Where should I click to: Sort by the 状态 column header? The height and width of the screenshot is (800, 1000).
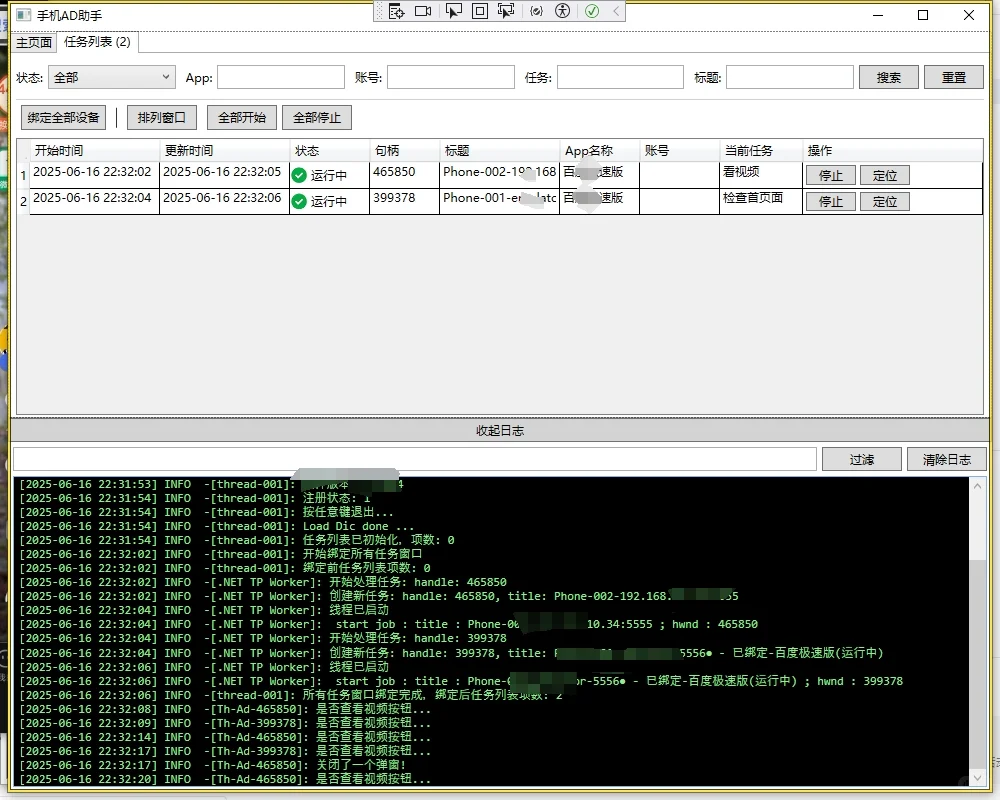pos(330,151)
